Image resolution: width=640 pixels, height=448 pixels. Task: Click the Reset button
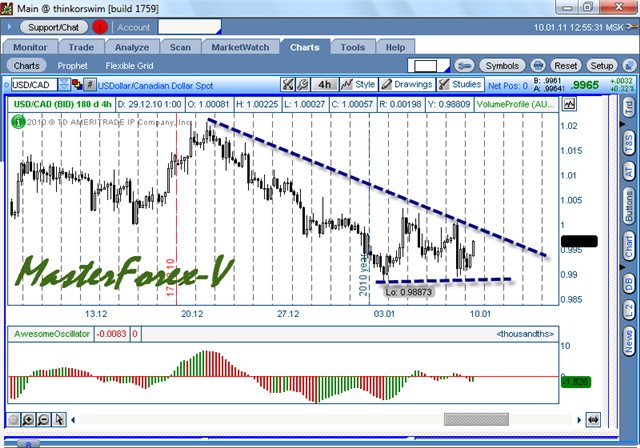(x=565, y=66)
